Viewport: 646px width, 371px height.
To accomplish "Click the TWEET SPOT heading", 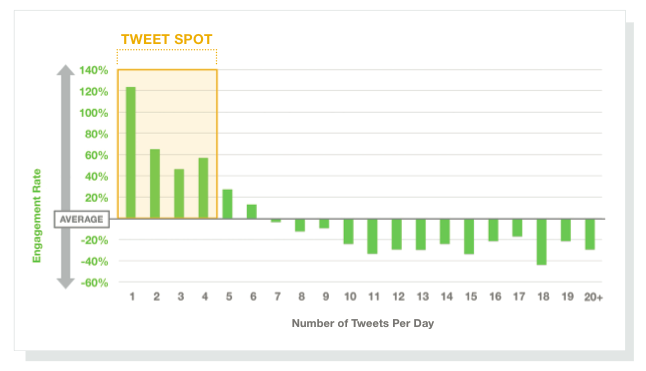I will click(x=166, y=39).
